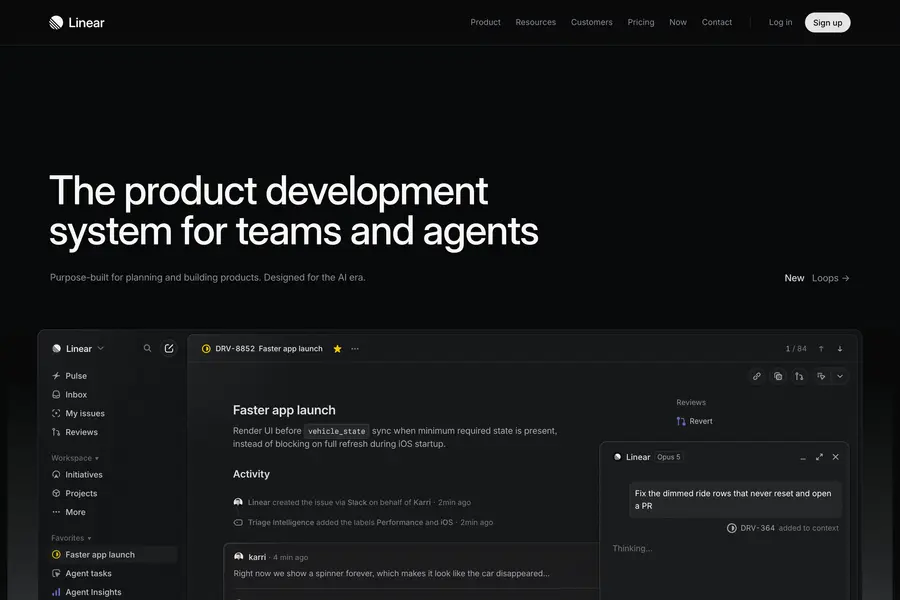Open the Now page
This screenshot has height=600, width=900.
(678, 22)
